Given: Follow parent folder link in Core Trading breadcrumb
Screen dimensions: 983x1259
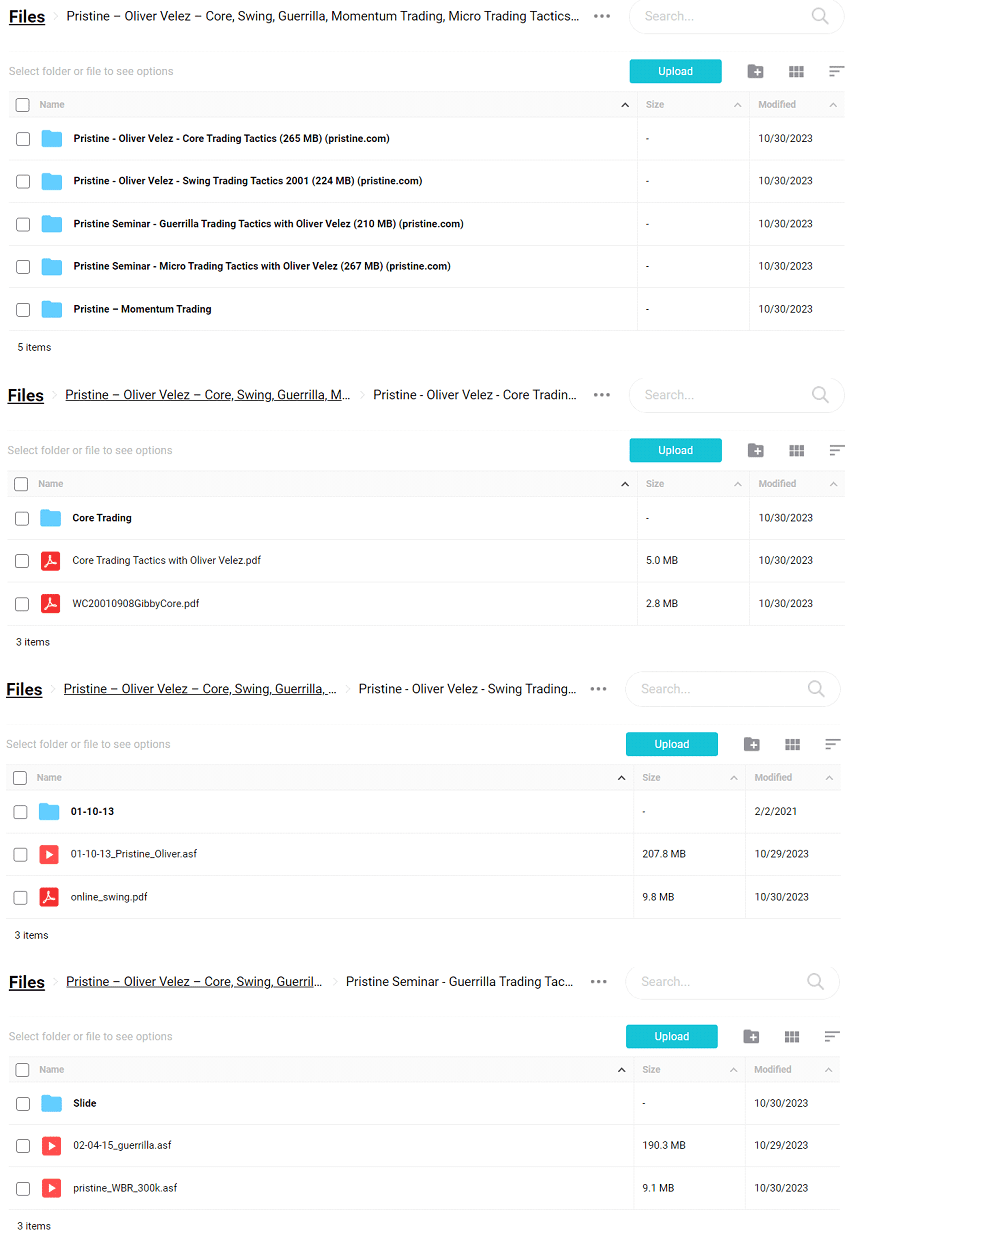Looking at the screenshot, I should tap(208, 395).
